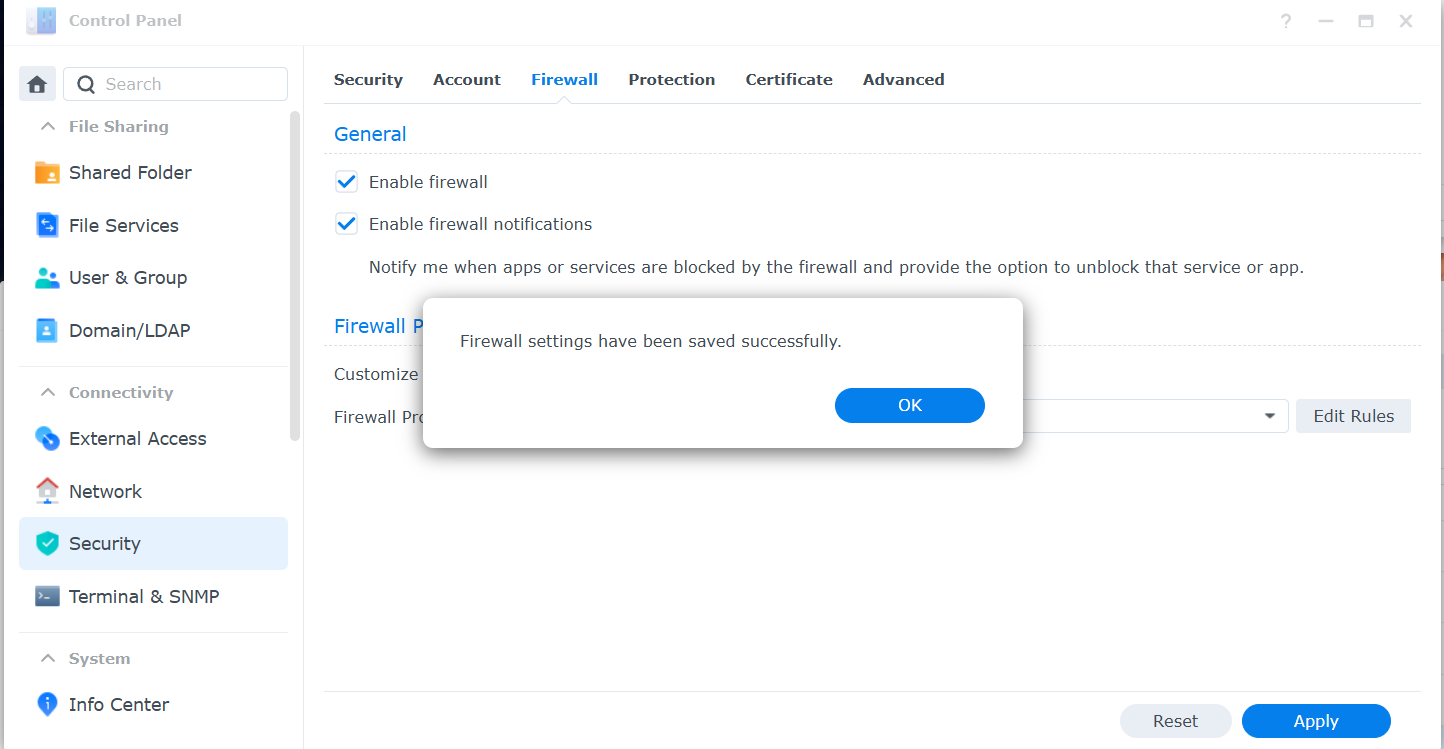Collapse the File Sharing section
This screenshot has height=749, width=1444.
click(47, 126)
